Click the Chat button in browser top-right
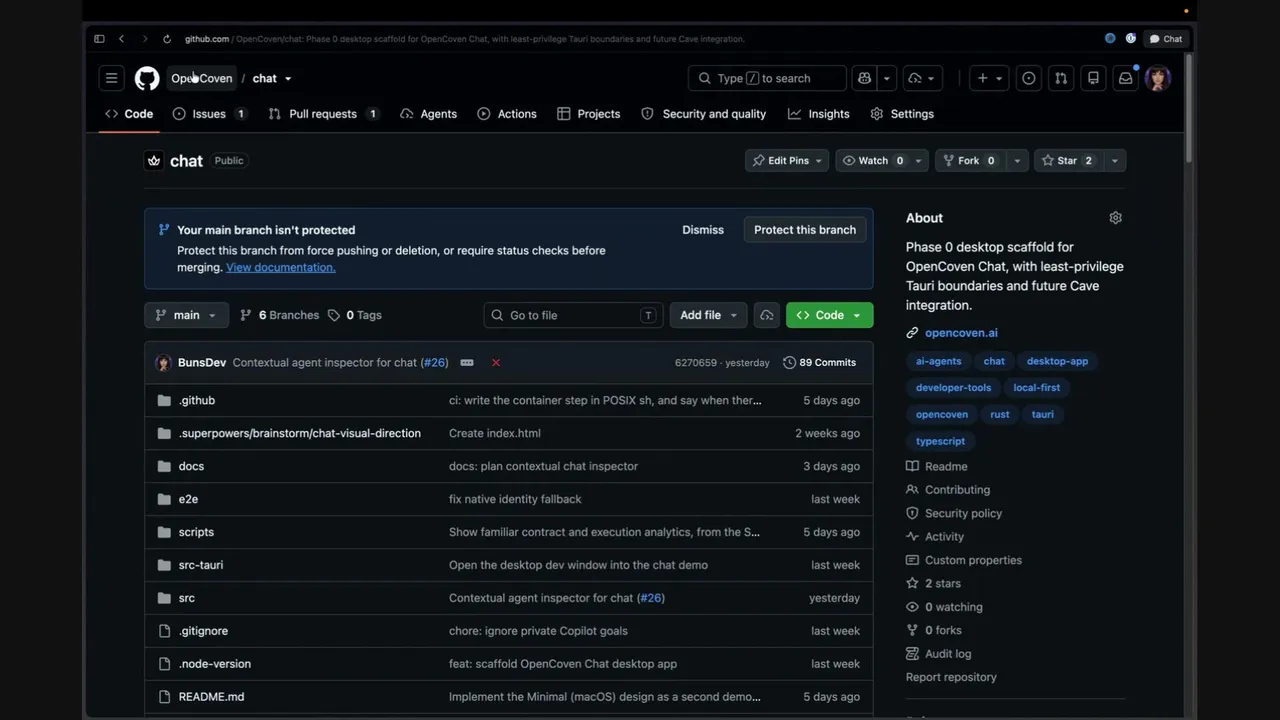Screen dimensions: 1280x720 (1166, 39)
